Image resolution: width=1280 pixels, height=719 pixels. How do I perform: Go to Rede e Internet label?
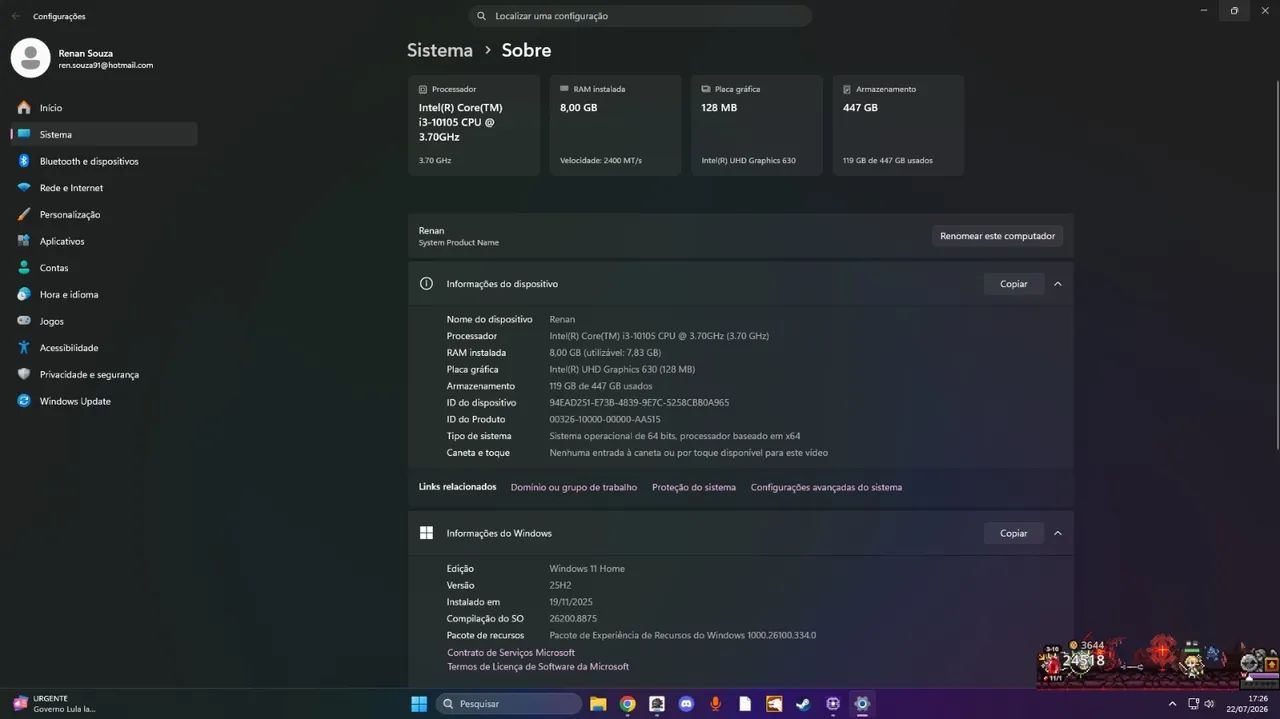click(71, 188)
